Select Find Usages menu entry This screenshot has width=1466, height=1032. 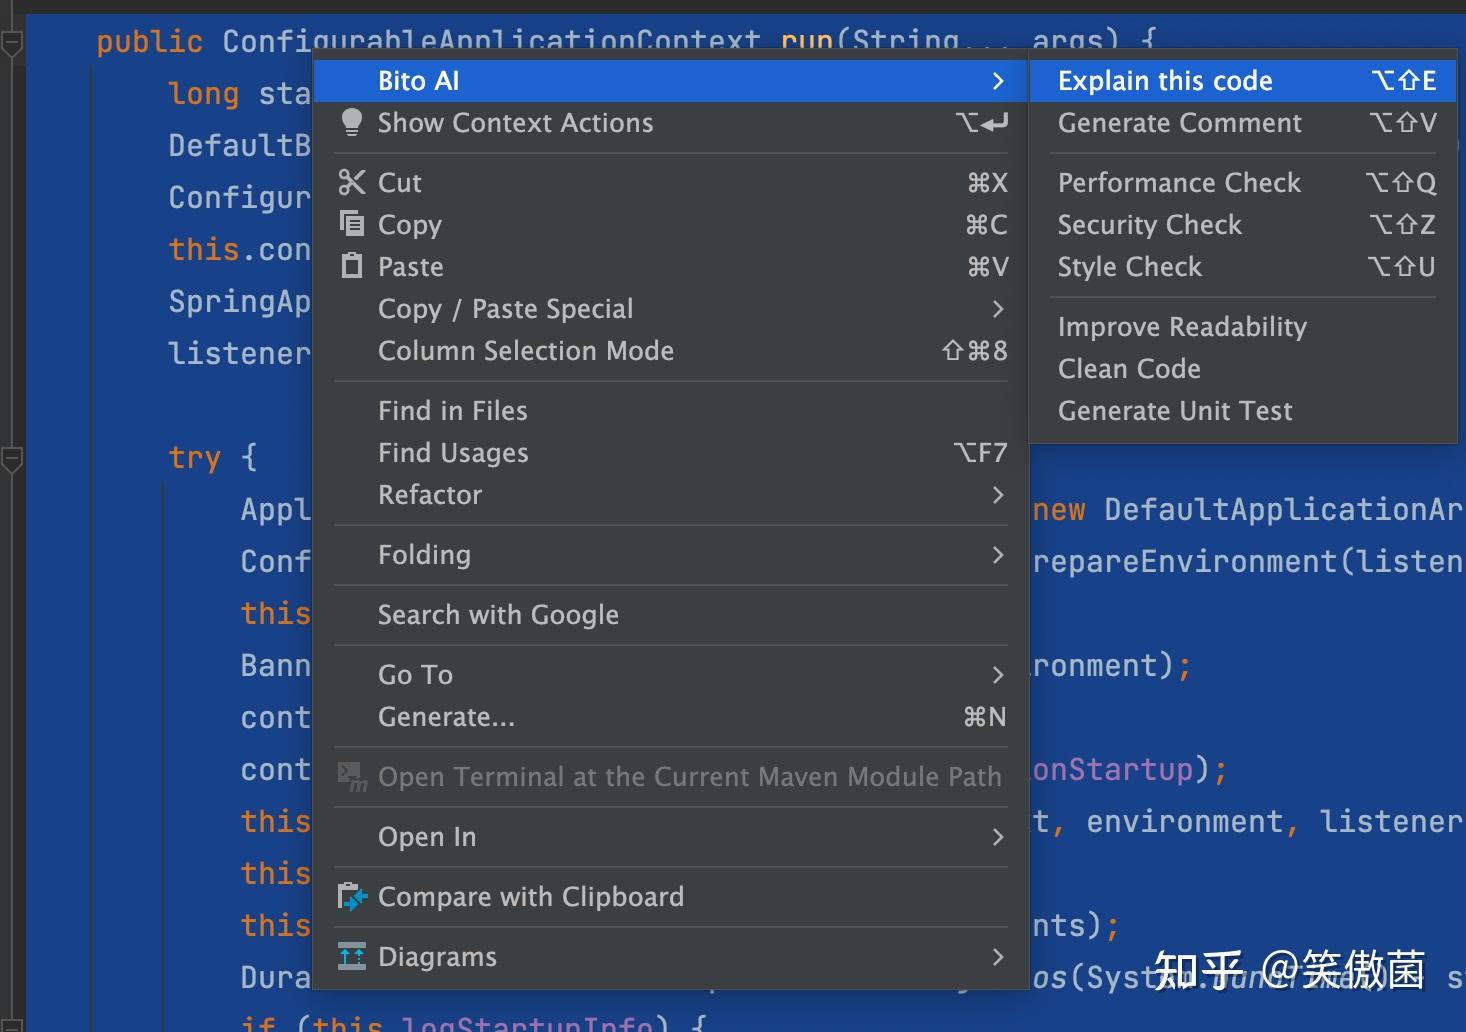[x=453, y=453]
